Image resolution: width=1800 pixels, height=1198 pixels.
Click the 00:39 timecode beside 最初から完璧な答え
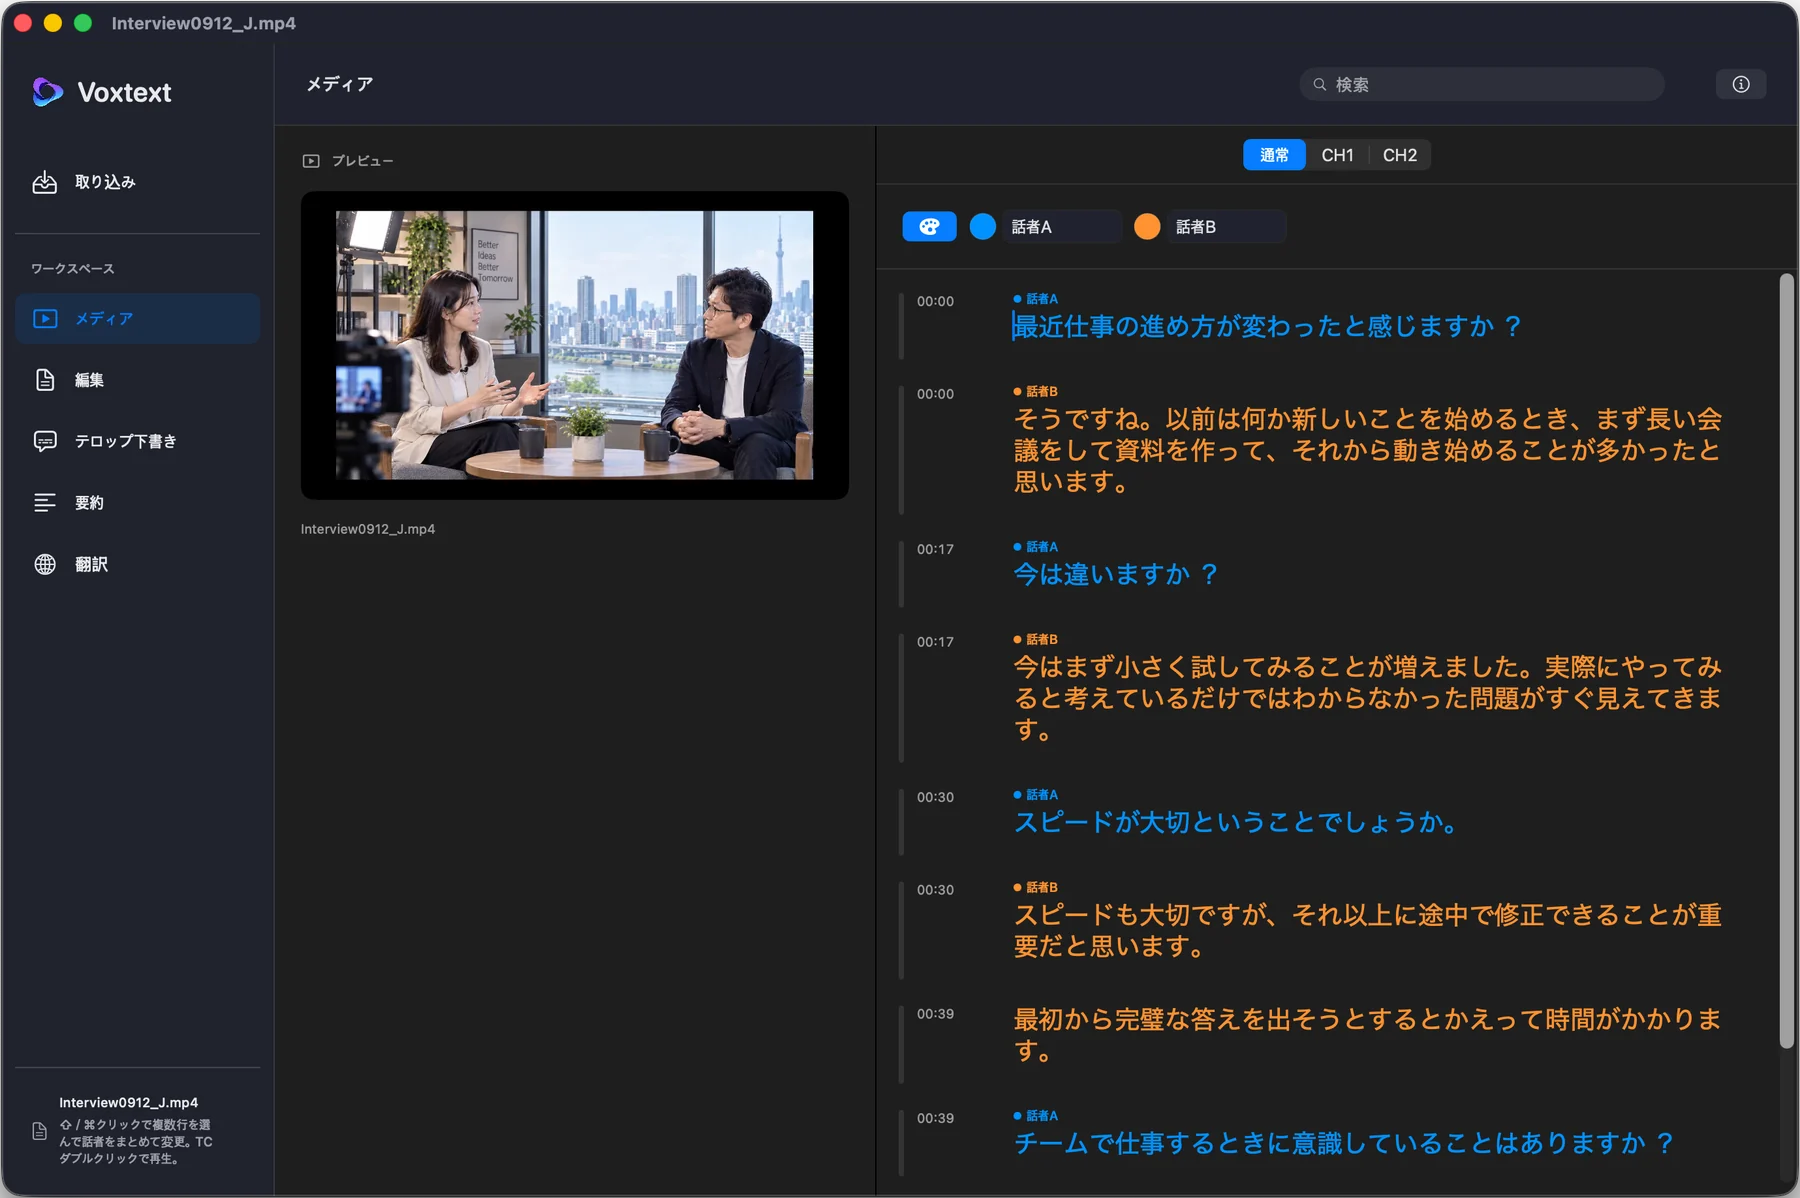point(935,1014)
